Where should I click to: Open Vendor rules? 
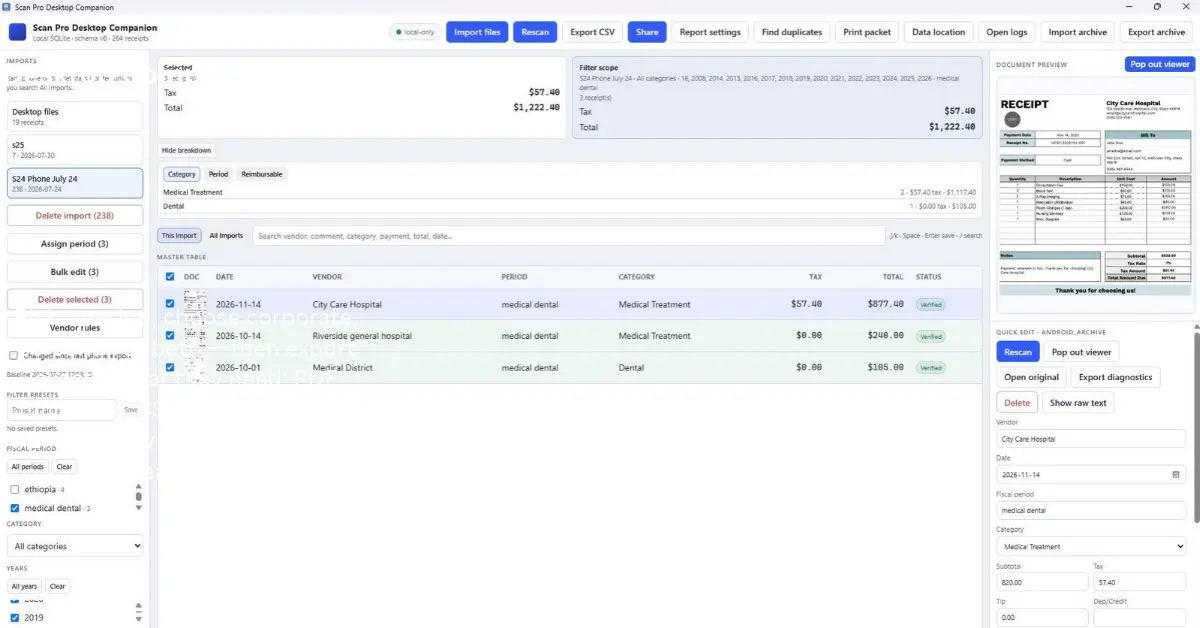(75, 327)
